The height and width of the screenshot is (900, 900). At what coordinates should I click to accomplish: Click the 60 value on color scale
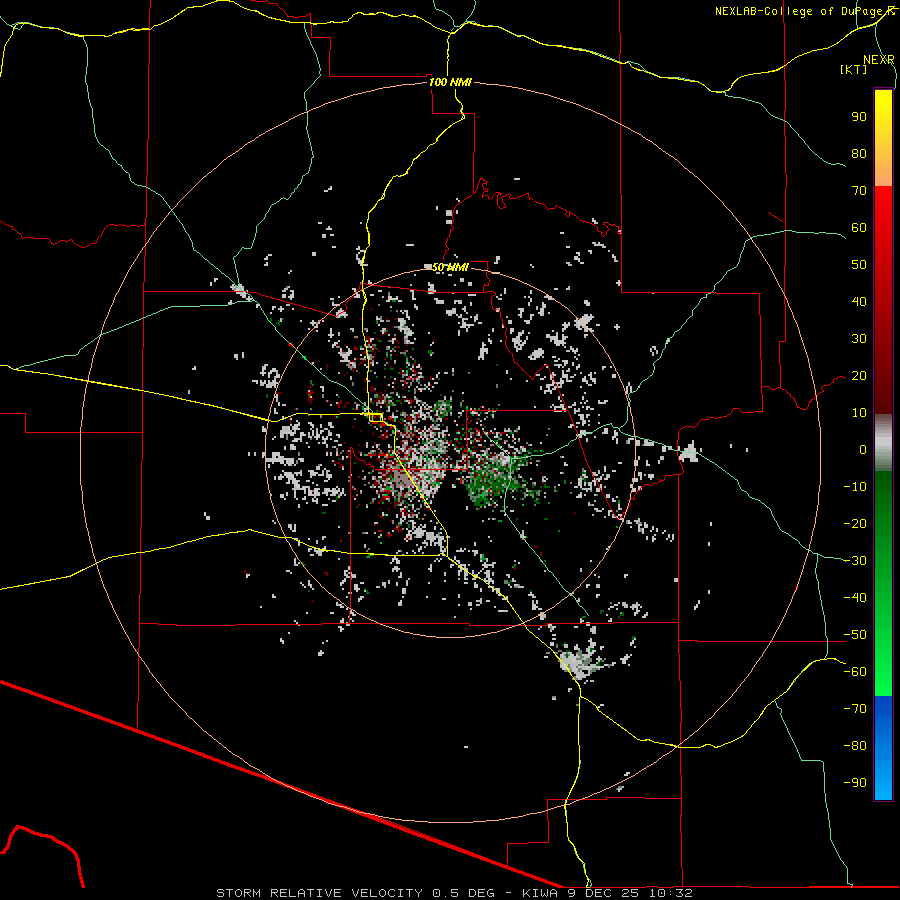tap(859, 227)
